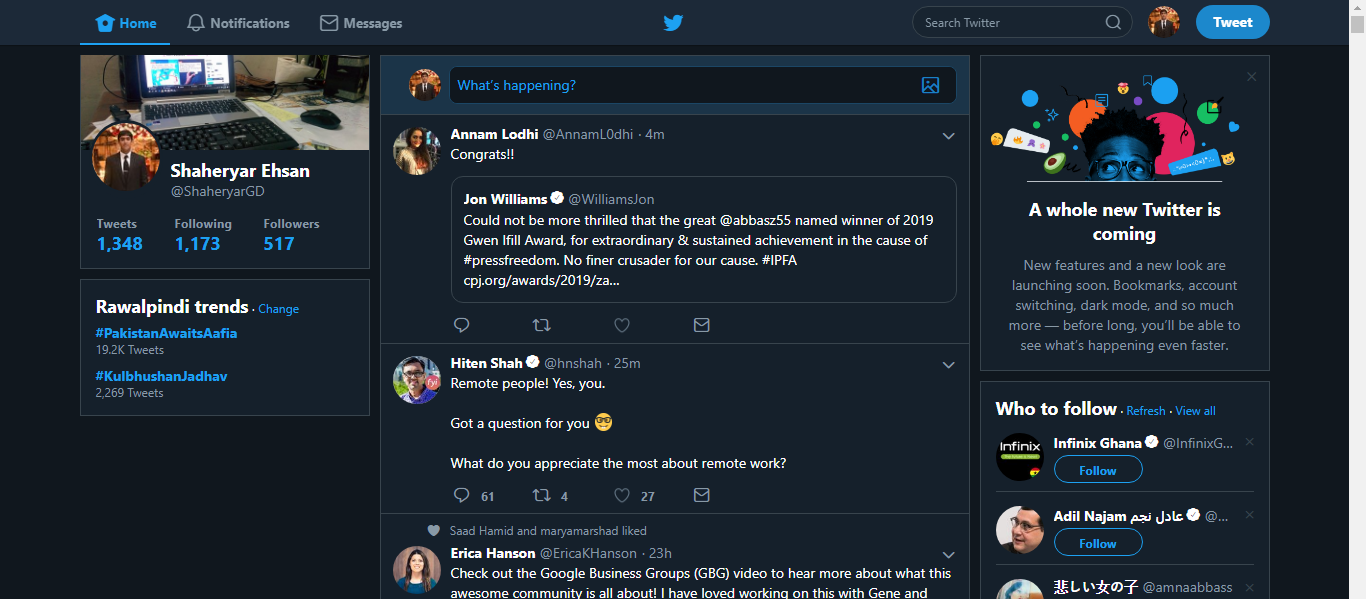Image resolution: width=1366 pixels, height=599 pixels.
Task: Reply to Annam Lodhi's tweet
Action: 461,325
